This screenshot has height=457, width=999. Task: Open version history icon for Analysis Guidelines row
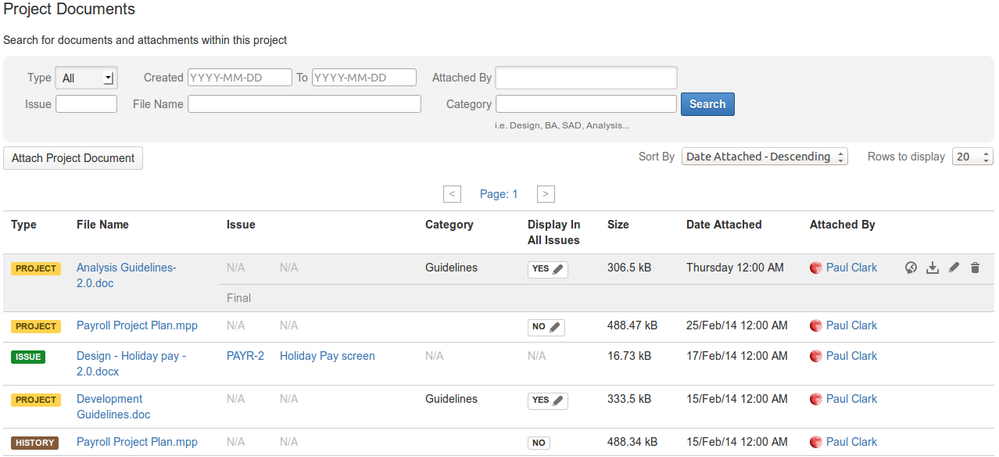911,268
